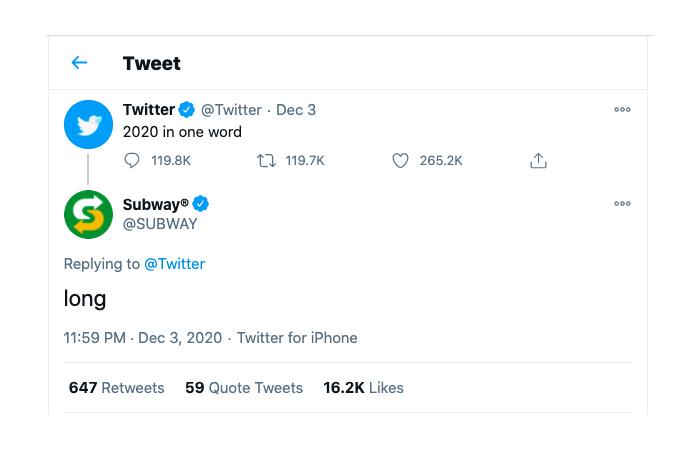This screenshot has width=700, height=450.
Task: Click the reply bubble icon on Twitter's tweet
Action: (132, 160)
